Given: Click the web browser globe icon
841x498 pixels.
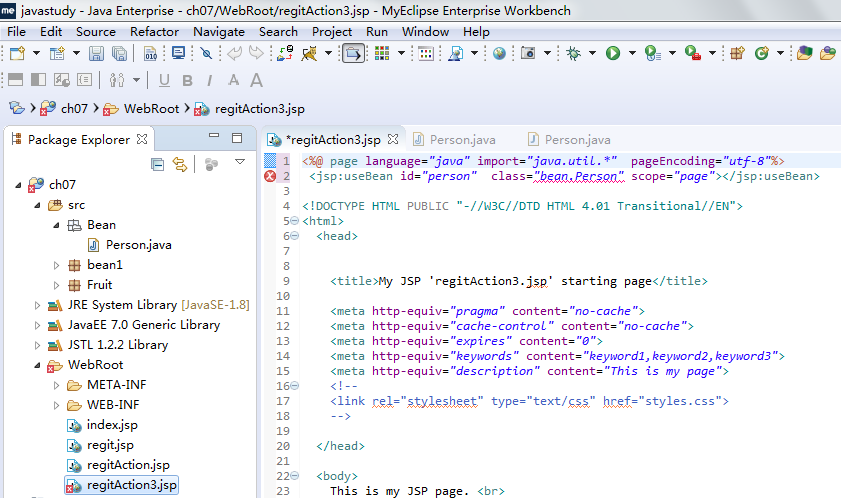Looking at the screenshot, I should pos(499,53).
